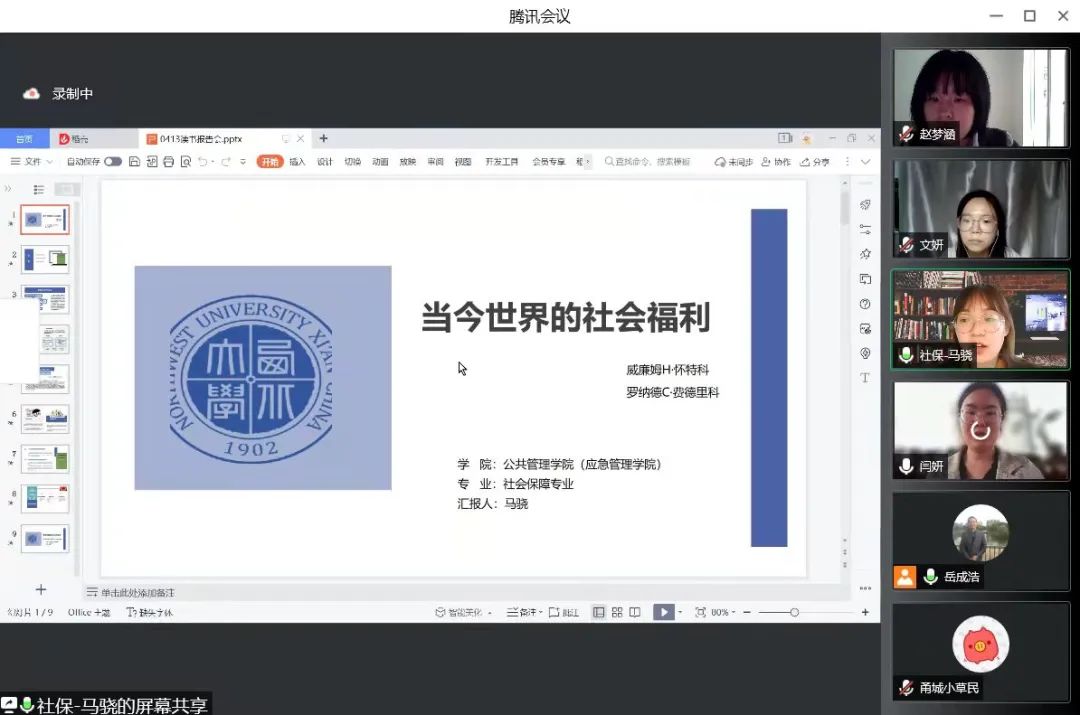Switch to slide sorter grid view
Image resolution: width=1080 pixels, height=715 pixels.
pos(617,612)
